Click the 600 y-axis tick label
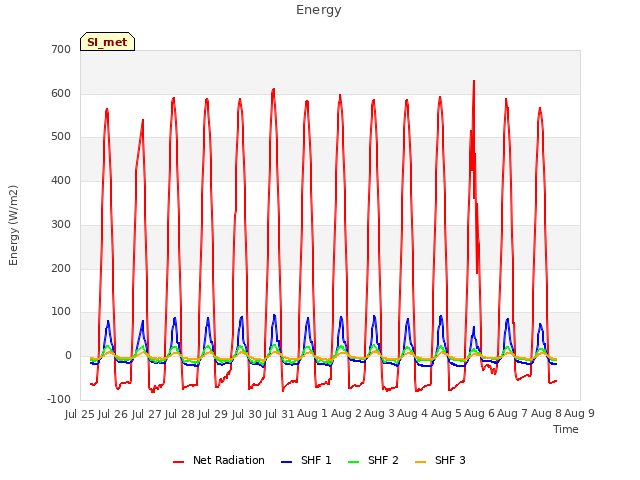640x480 pixels. 61,93
